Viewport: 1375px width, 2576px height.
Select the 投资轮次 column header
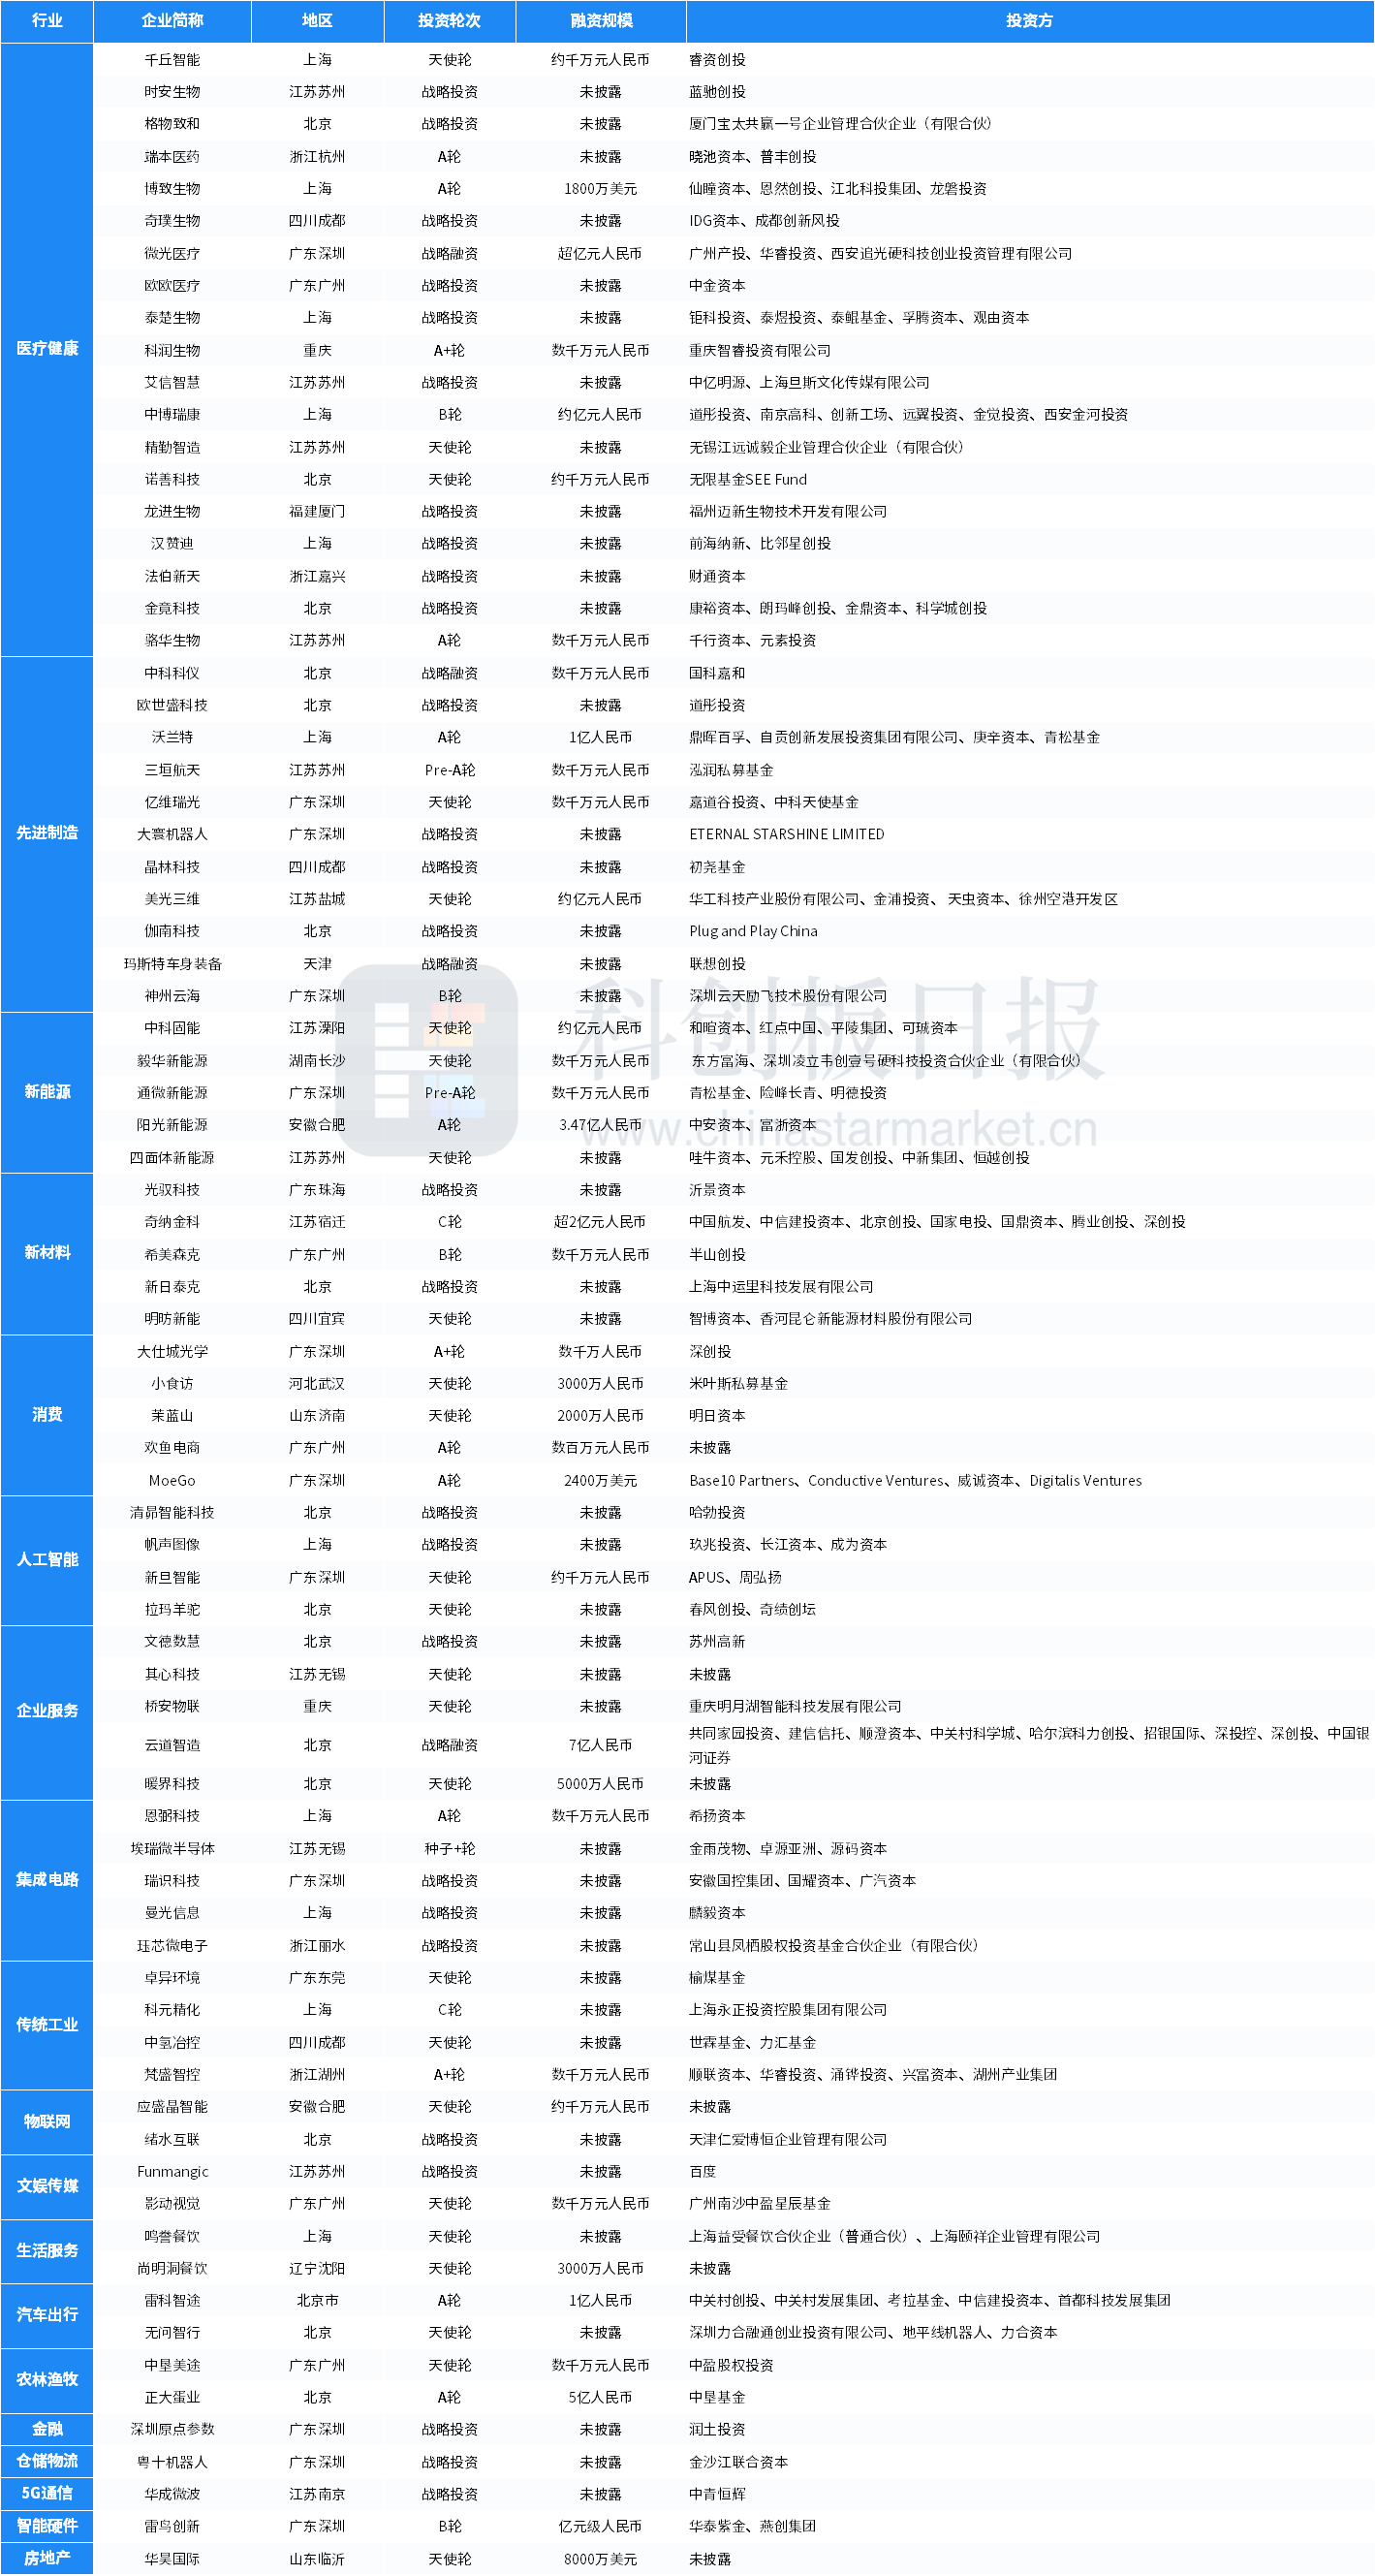[x=449, y=21]
